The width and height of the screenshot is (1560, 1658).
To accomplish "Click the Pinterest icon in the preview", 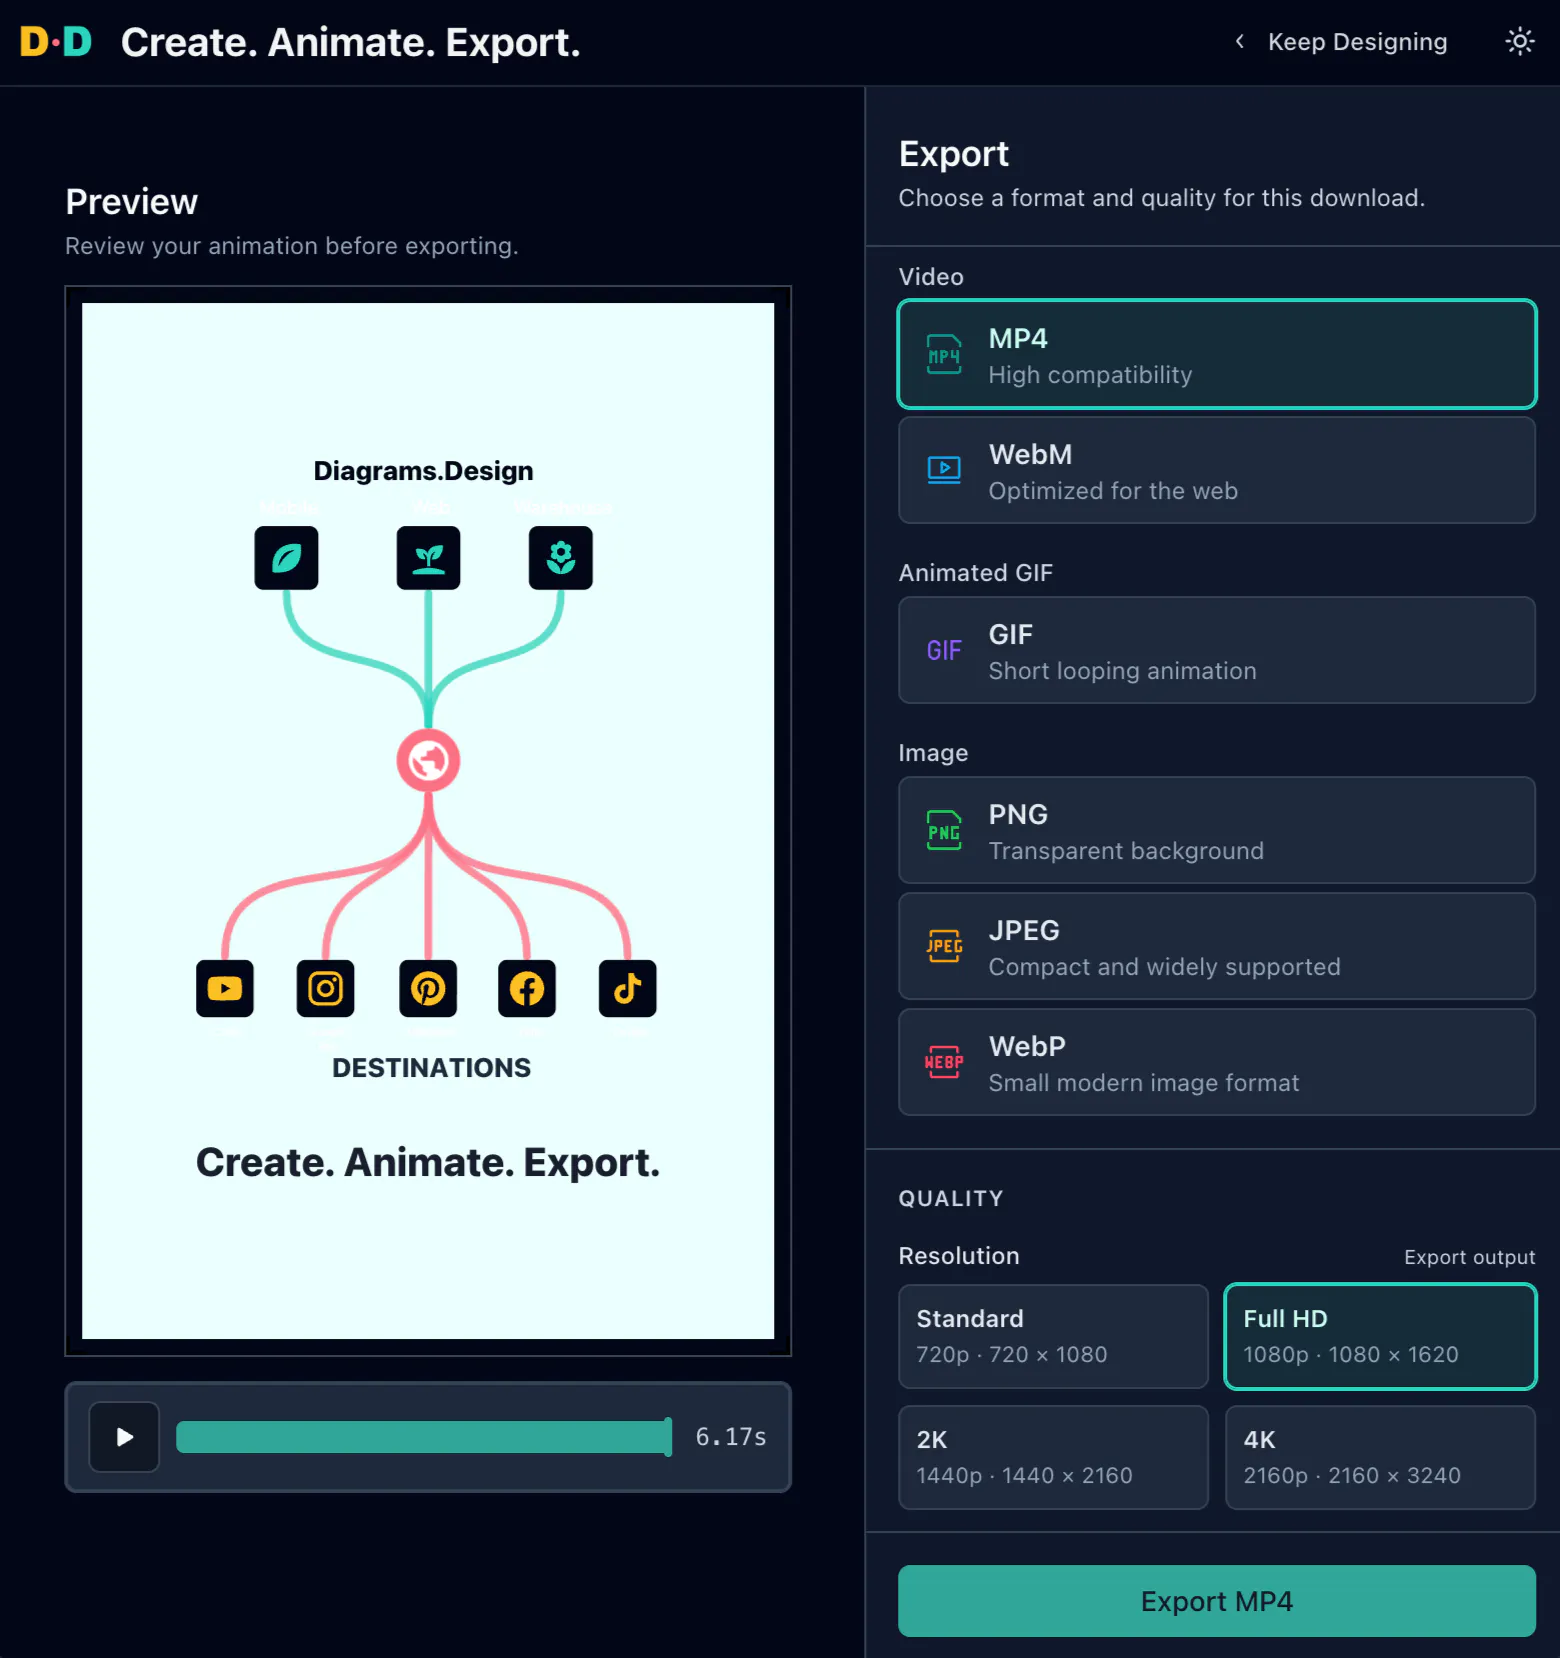I will point(428,989).
